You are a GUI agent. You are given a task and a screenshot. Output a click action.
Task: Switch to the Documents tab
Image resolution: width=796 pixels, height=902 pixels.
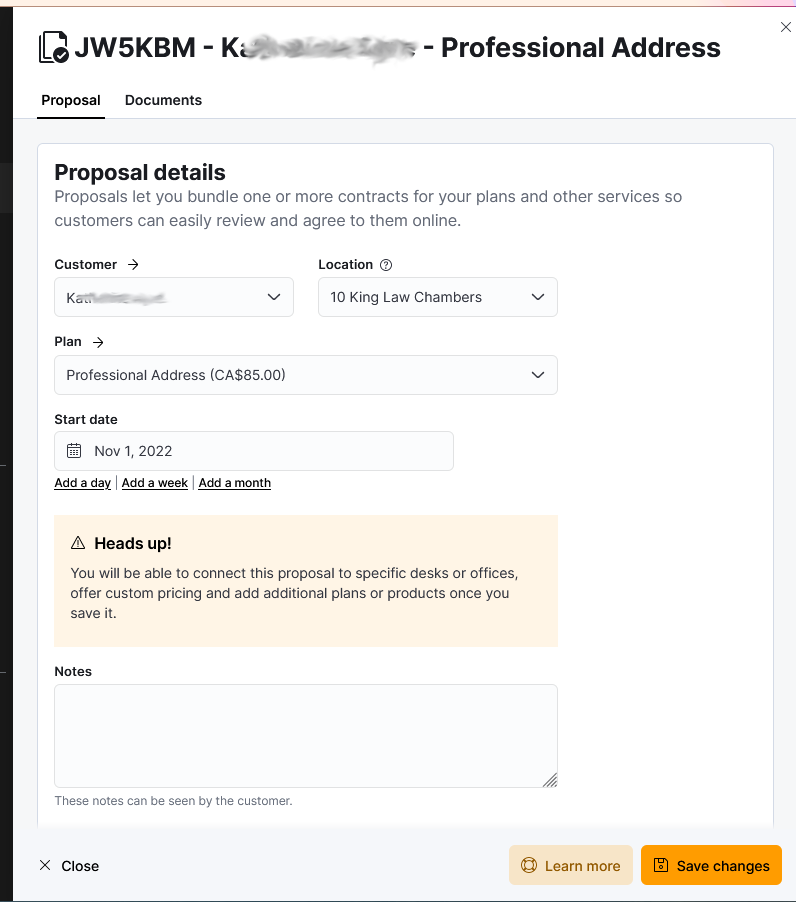163,100
